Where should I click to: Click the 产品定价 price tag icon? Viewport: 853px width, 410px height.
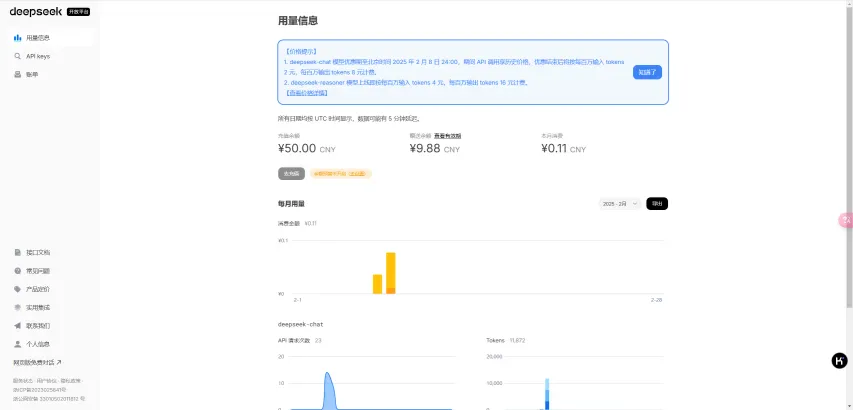tap(17, 289)
